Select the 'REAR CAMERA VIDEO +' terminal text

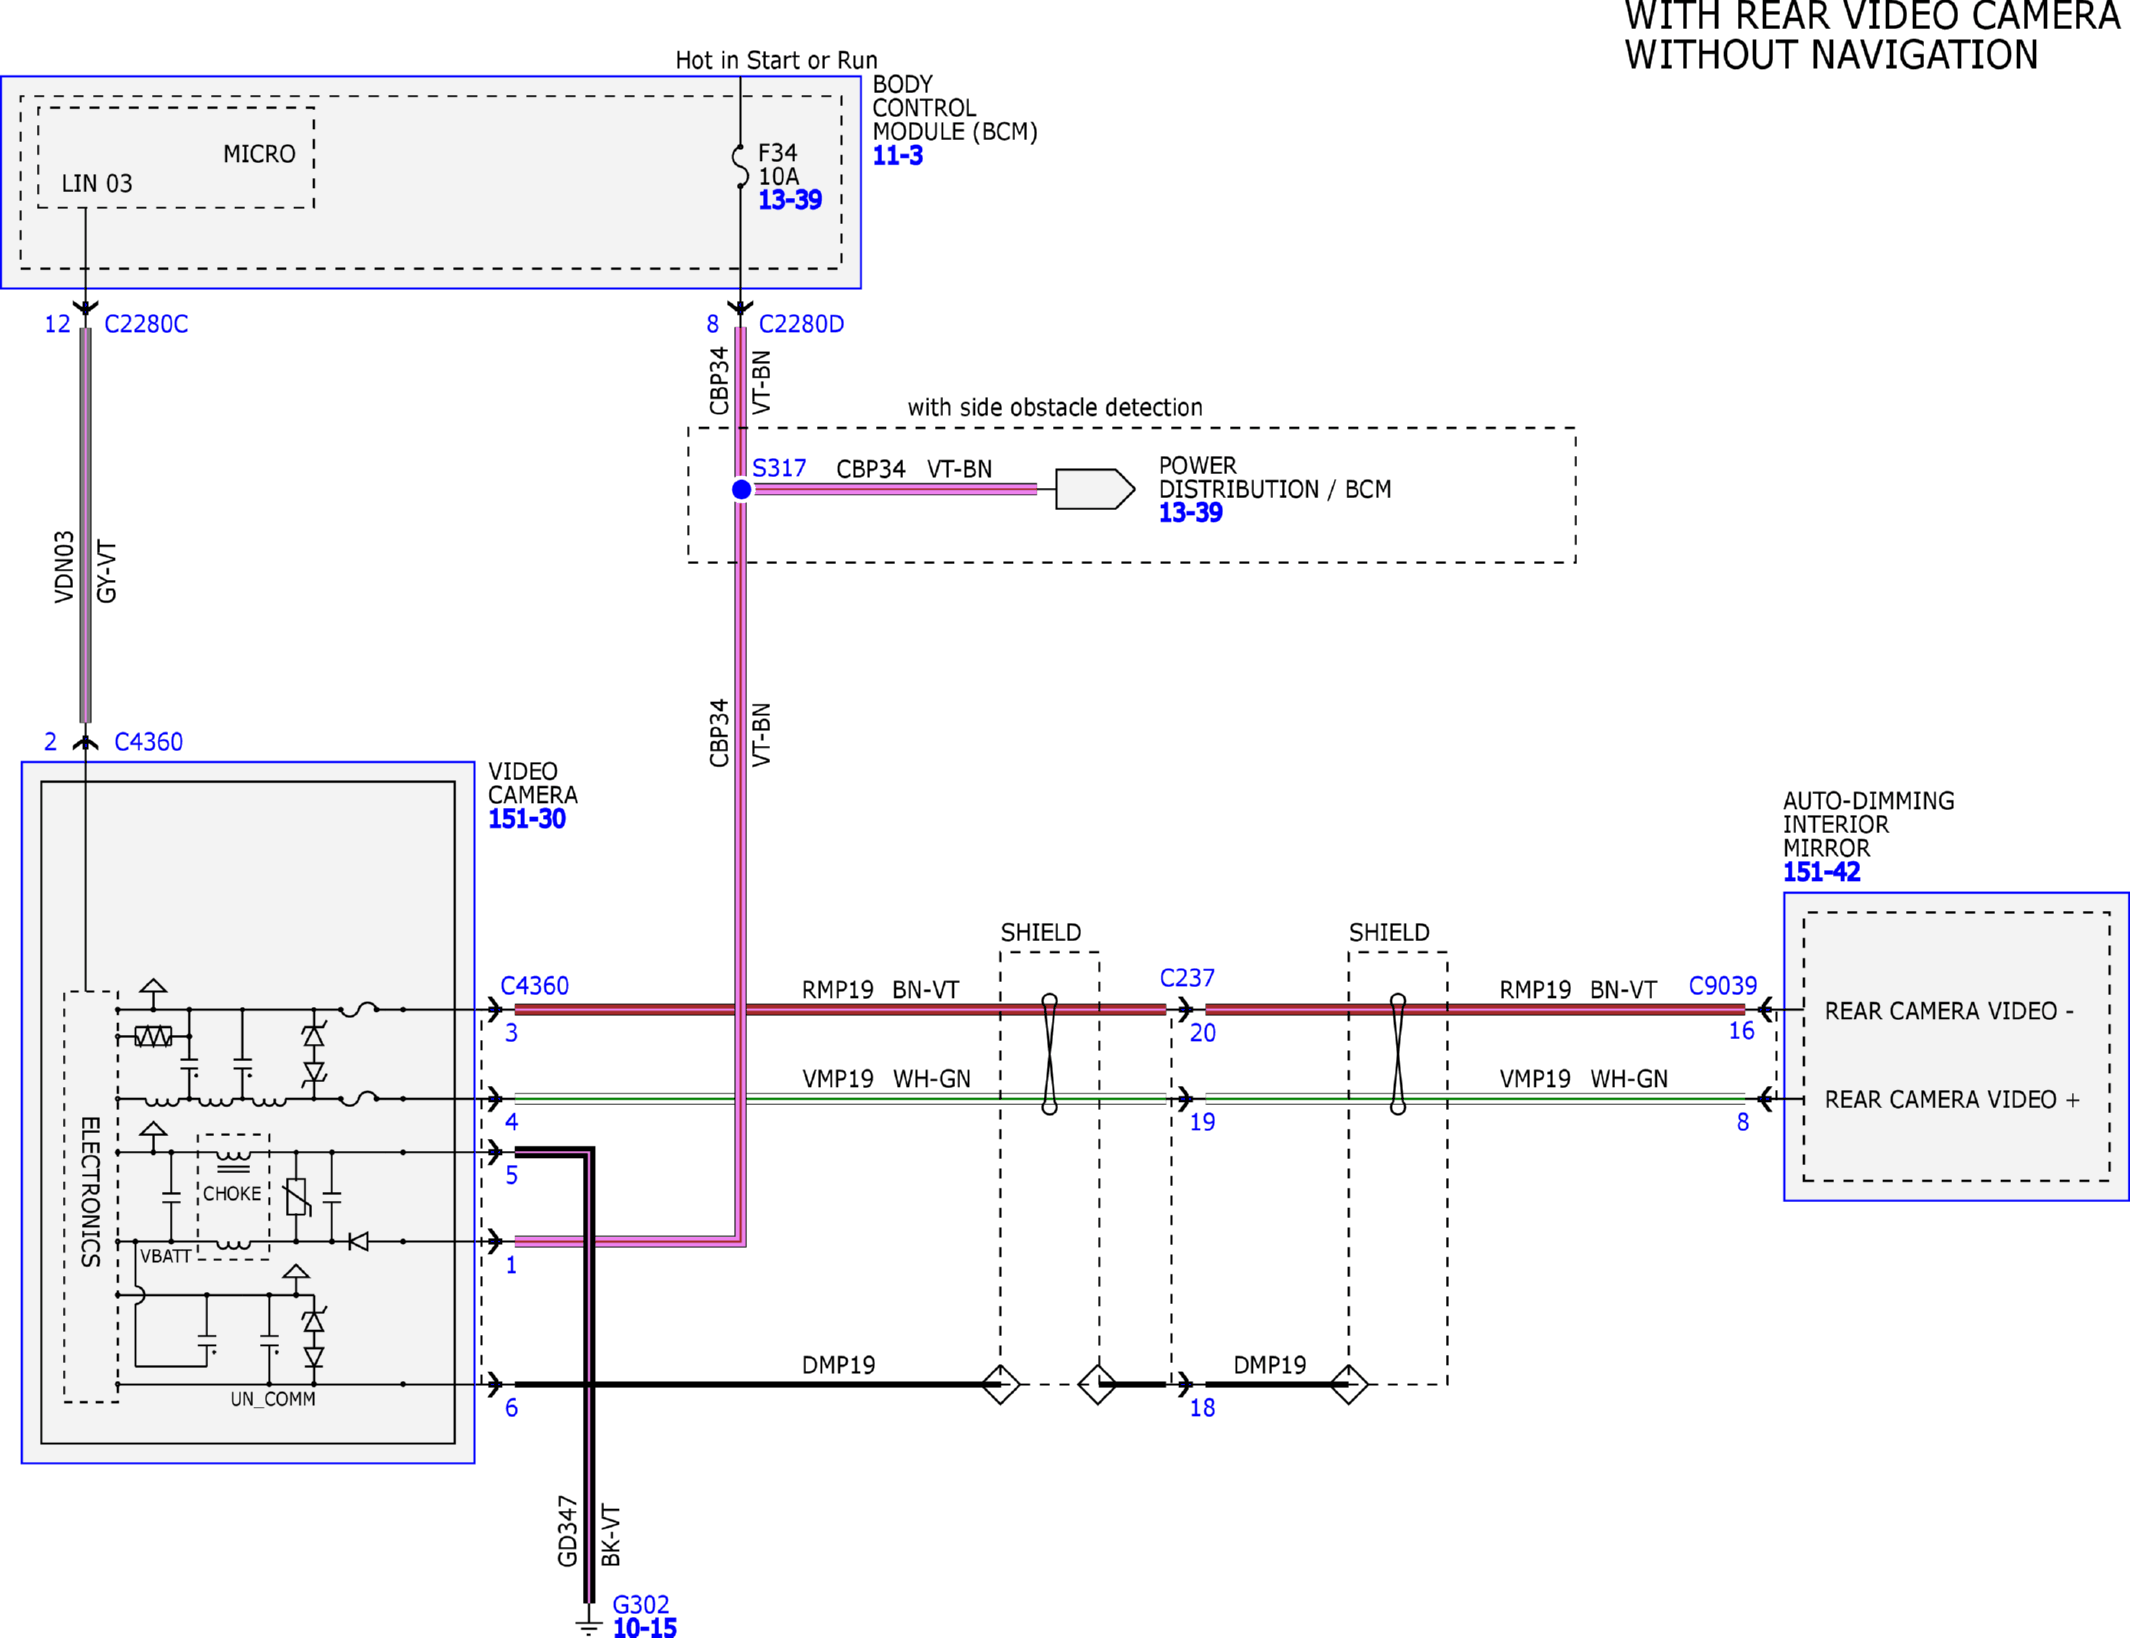tap(1952, 1100)
